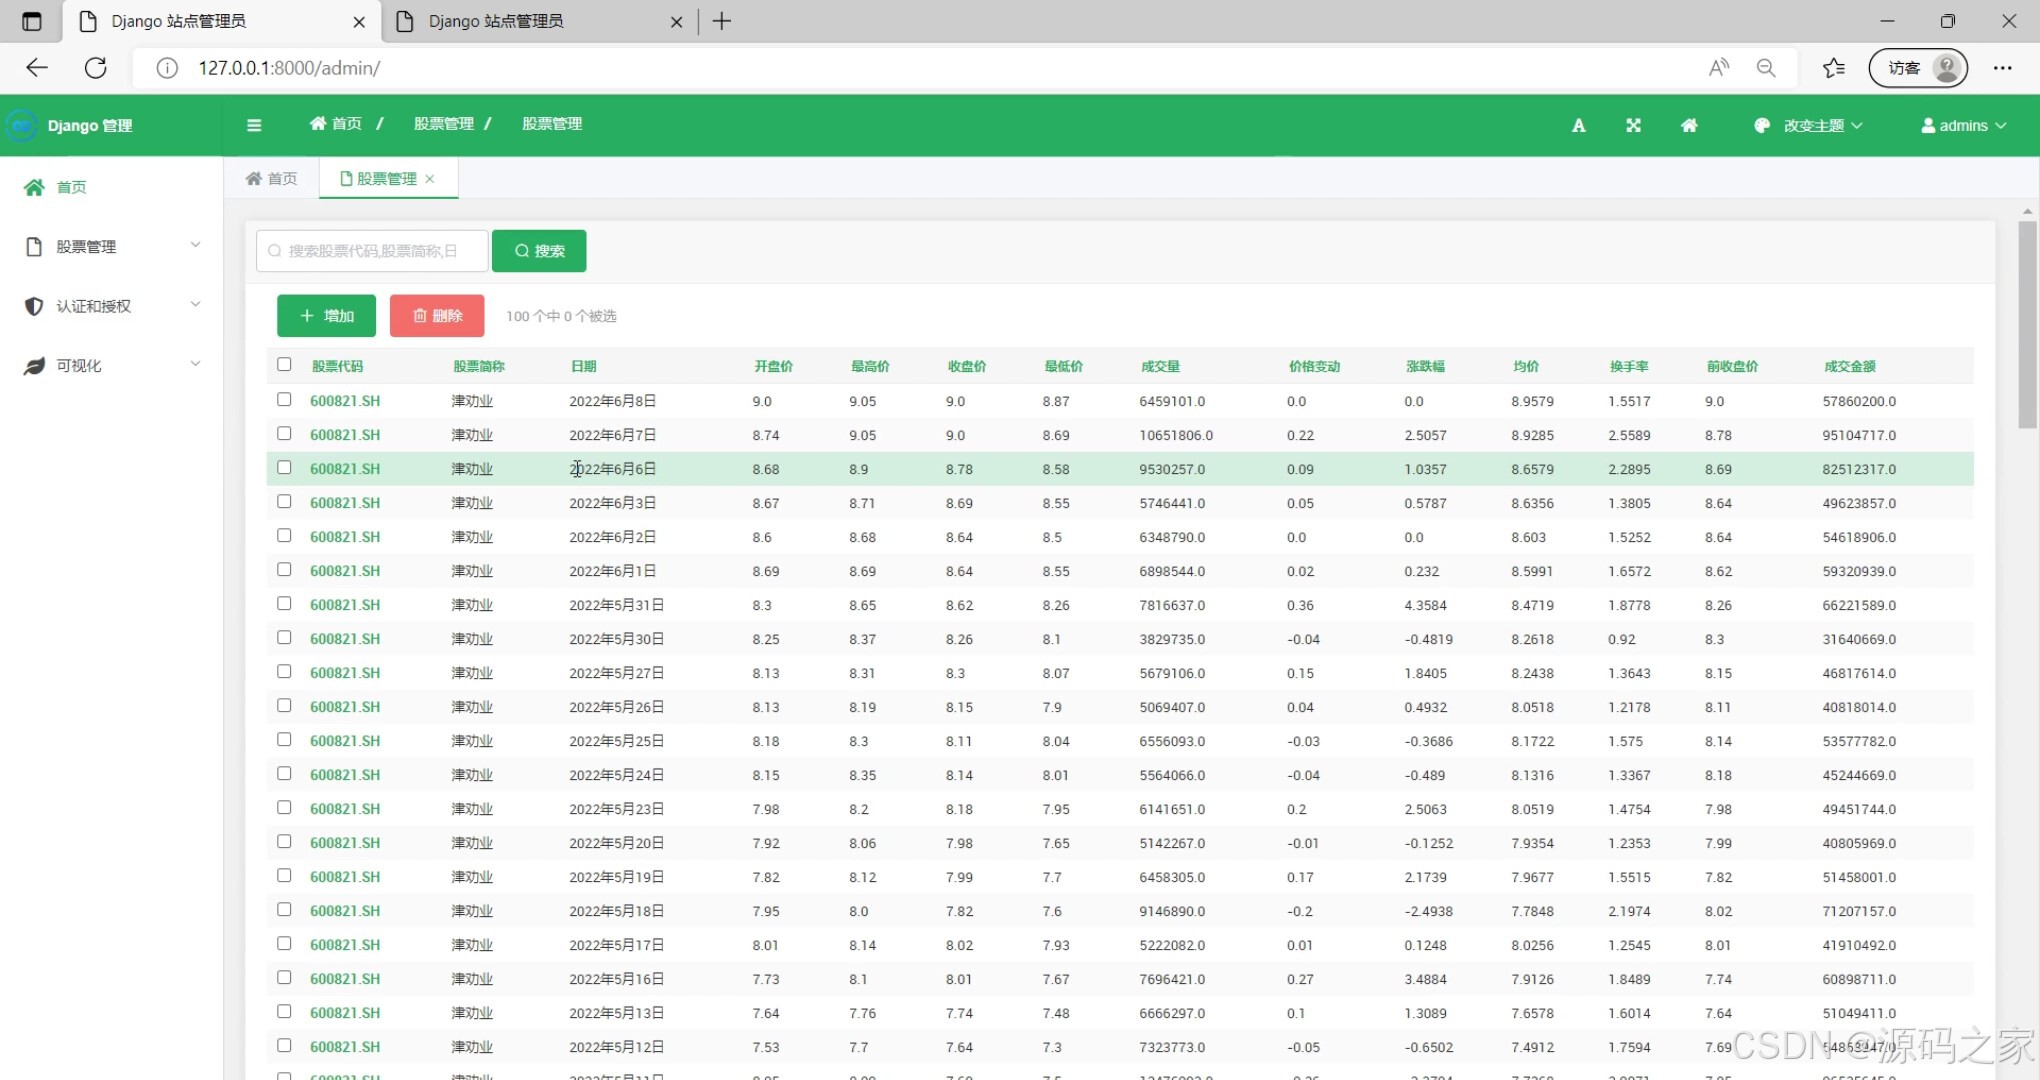Check the row for 2022年6月1日

coord(284,570)
